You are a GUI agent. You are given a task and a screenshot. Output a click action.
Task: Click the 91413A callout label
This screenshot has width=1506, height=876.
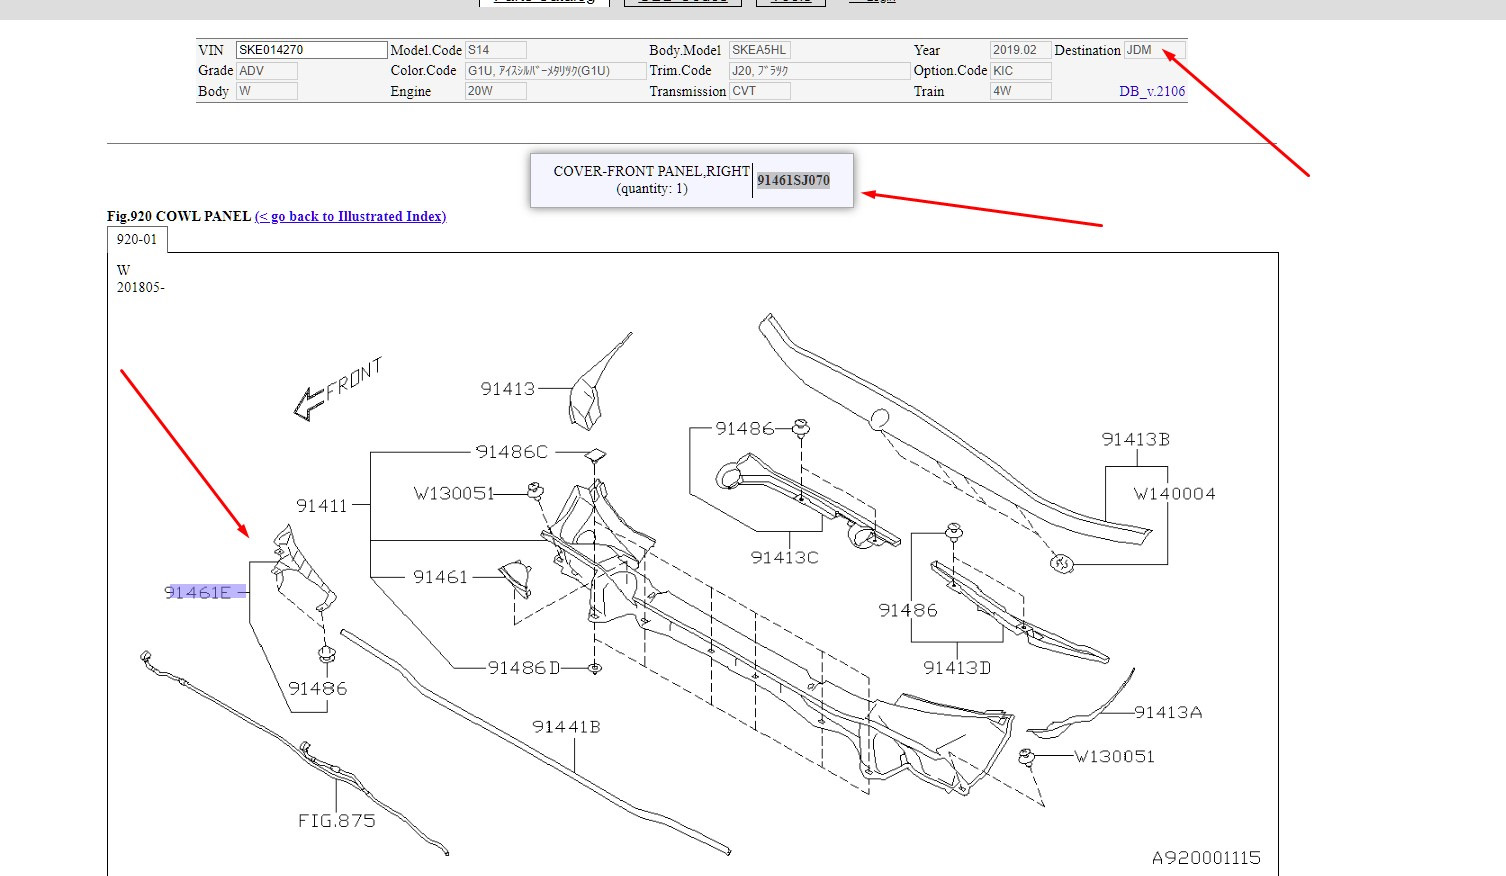click(1168, 713)
